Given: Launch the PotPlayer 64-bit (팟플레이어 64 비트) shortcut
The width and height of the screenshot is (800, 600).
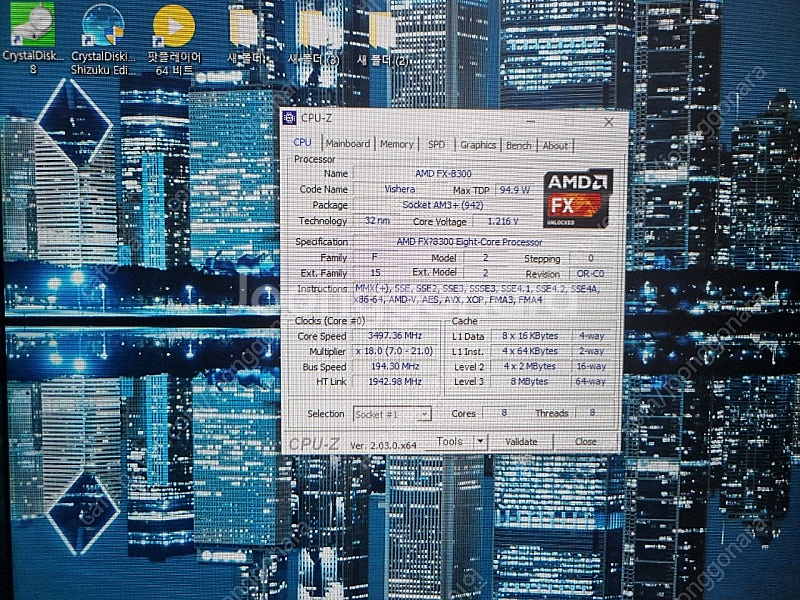Looking at the screenshot, I should tap(174, 40).
